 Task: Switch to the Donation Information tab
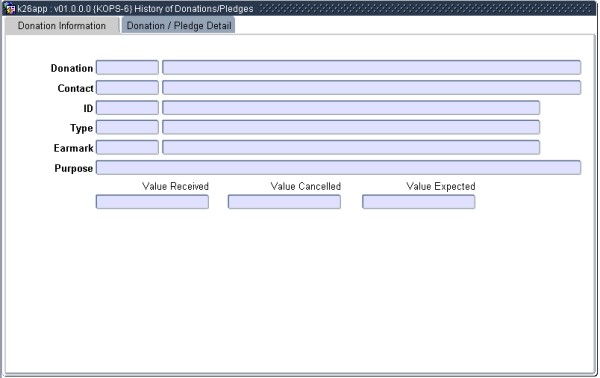pyautogui.click(x=62, y=26)
